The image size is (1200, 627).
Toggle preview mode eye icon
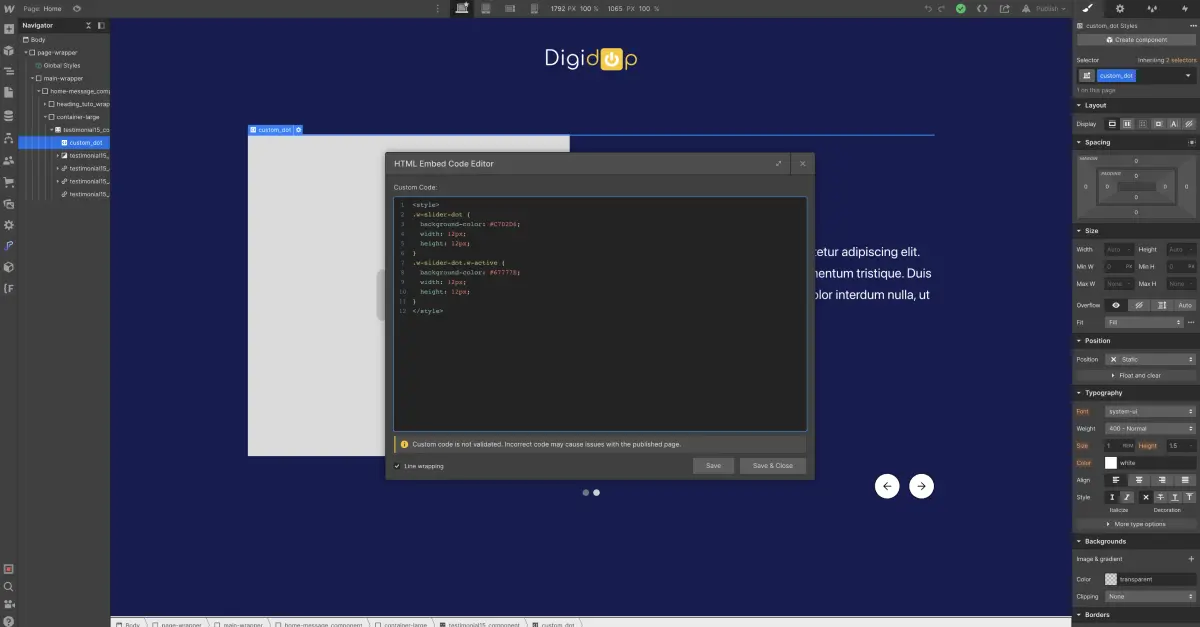coord(76,8)
